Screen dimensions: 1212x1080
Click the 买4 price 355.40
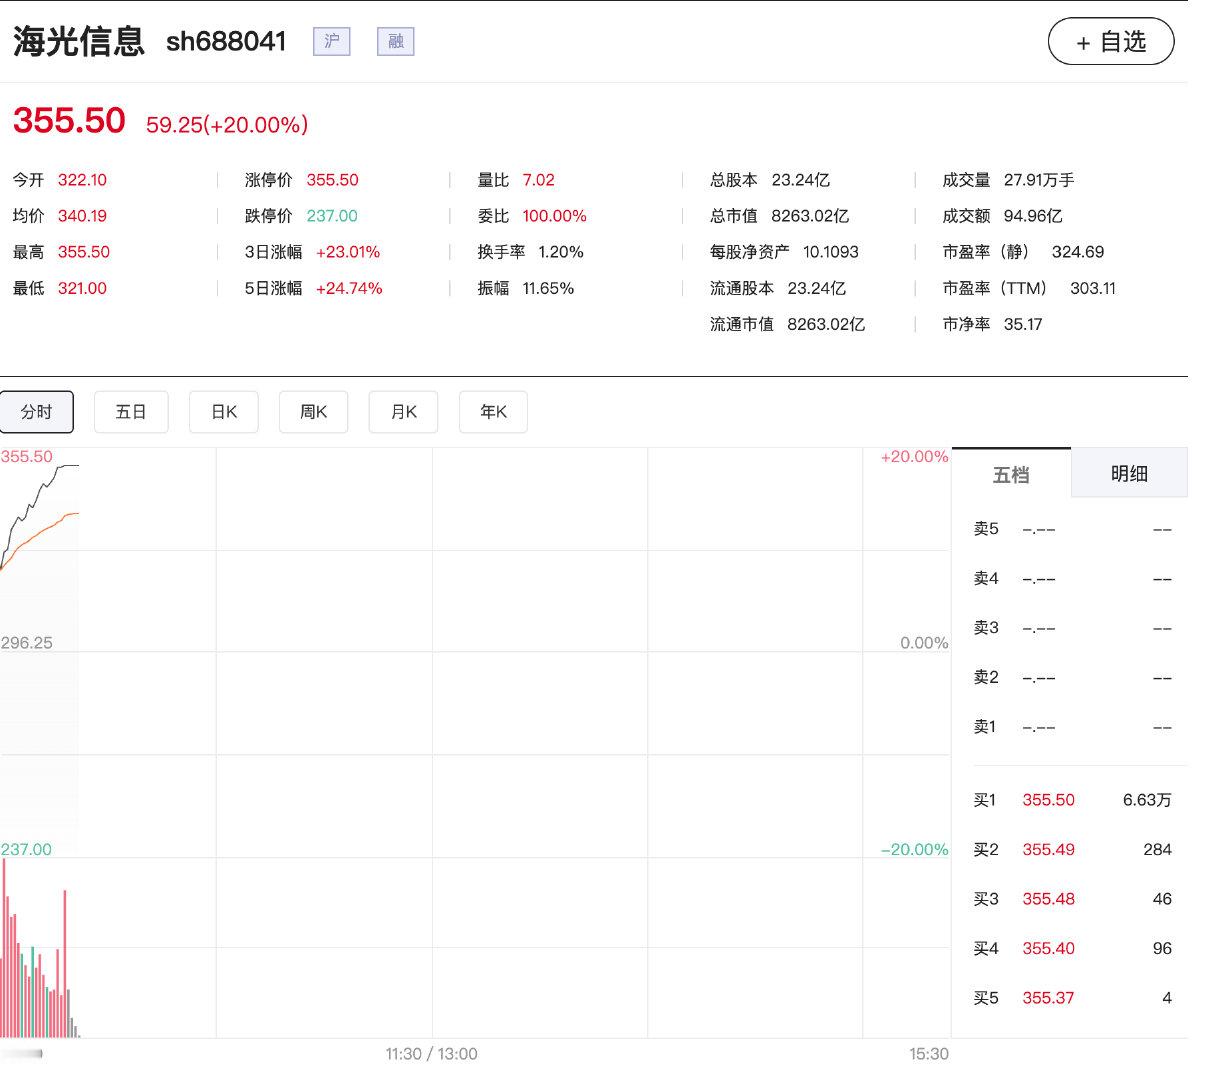pos(1048,949)
